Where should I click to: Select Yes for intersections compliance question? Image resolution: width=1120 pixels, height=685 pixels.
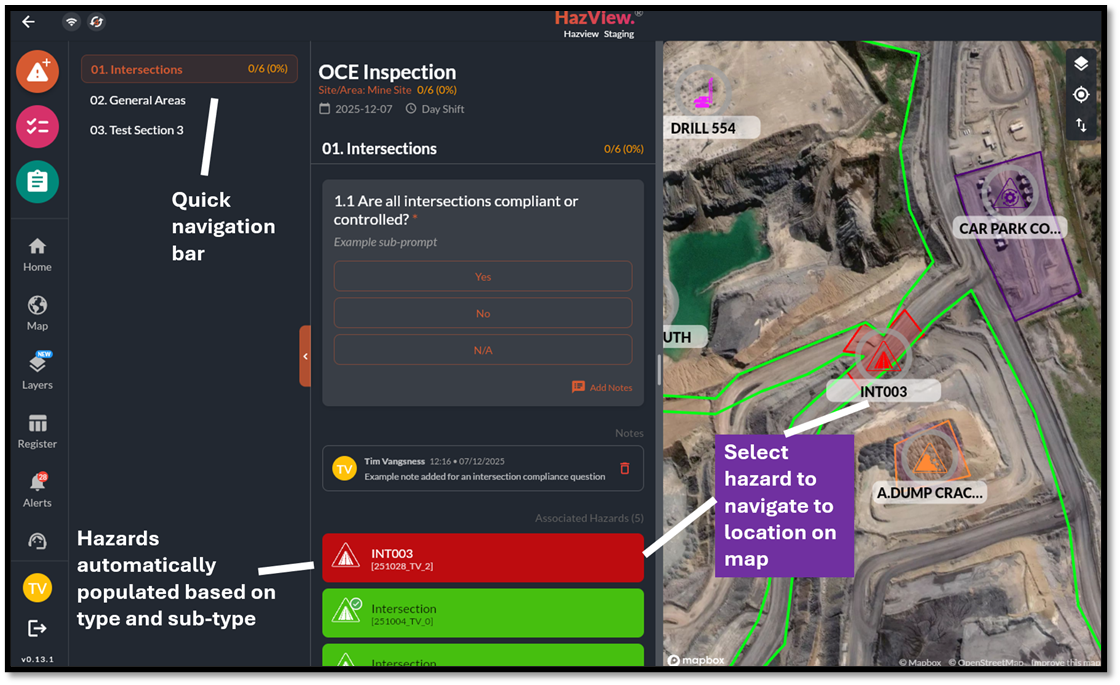(x=483, y=276)
